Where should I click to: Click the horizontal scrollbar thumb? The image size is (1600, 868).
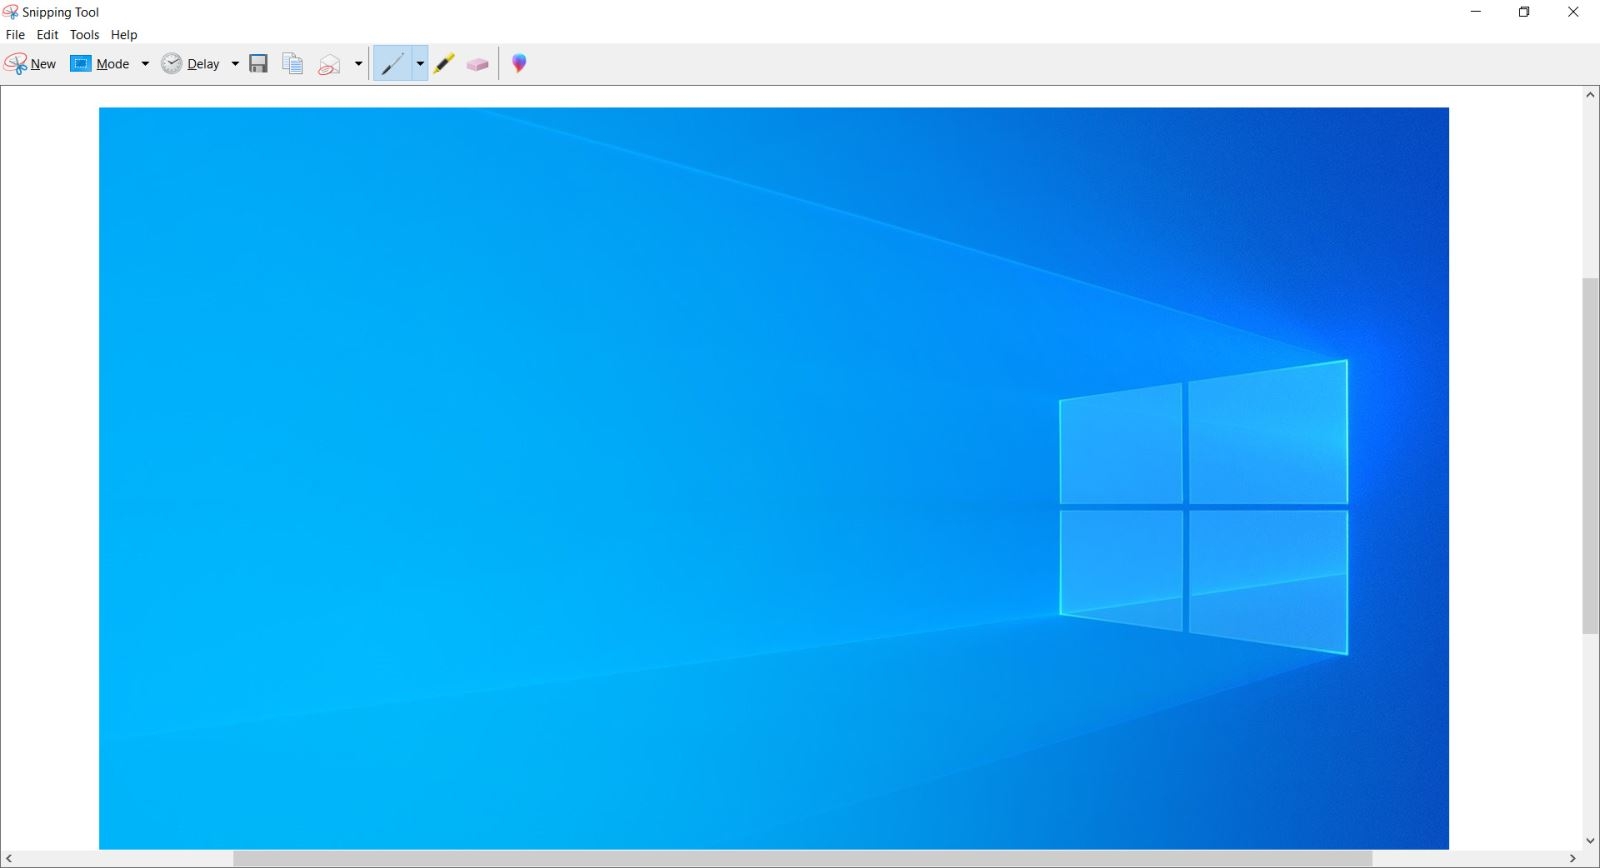[x=802, y=859]
